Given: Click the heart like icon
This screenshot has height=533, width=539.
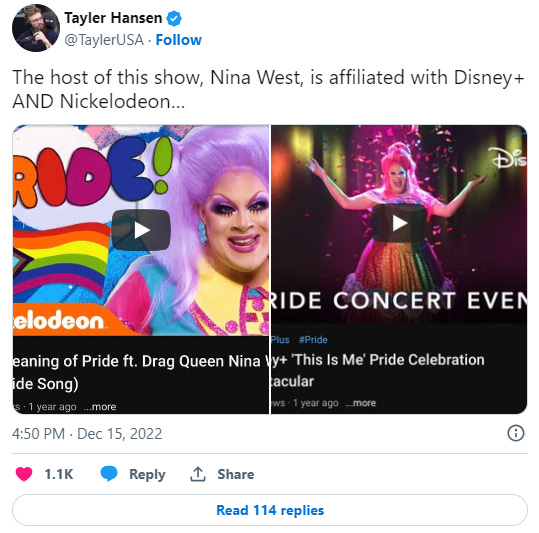Looking at the screenshot, I should click(24, 474).
